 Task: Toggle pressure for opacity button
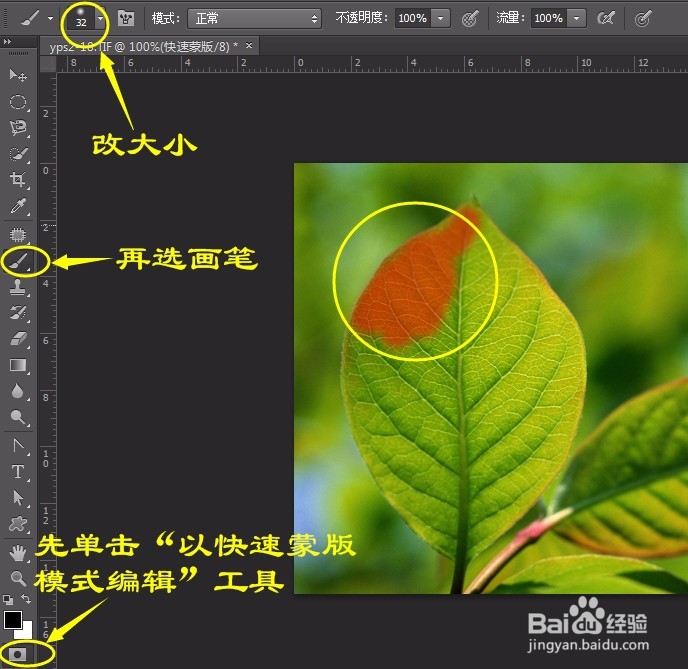[470, 18]
